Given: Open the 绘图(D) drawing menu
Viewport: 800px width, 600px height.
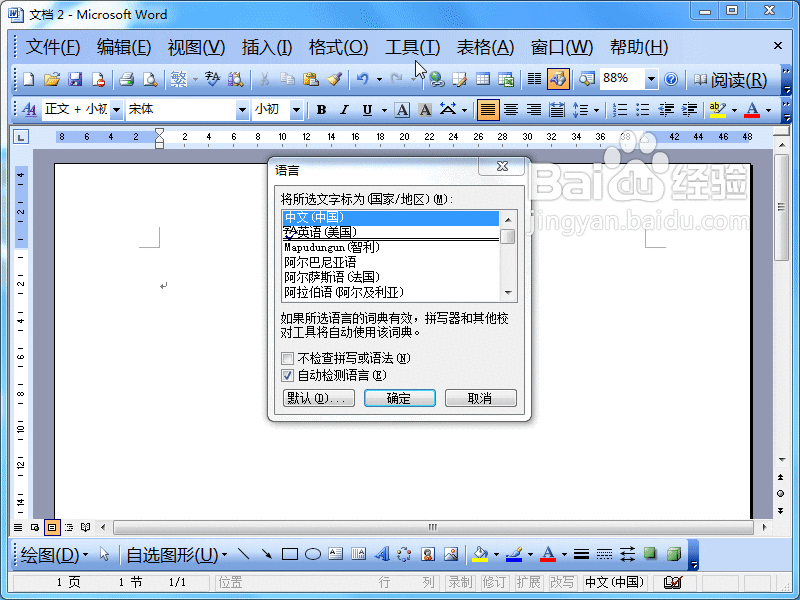Looking at the screenshot, I should coord(54,555).
